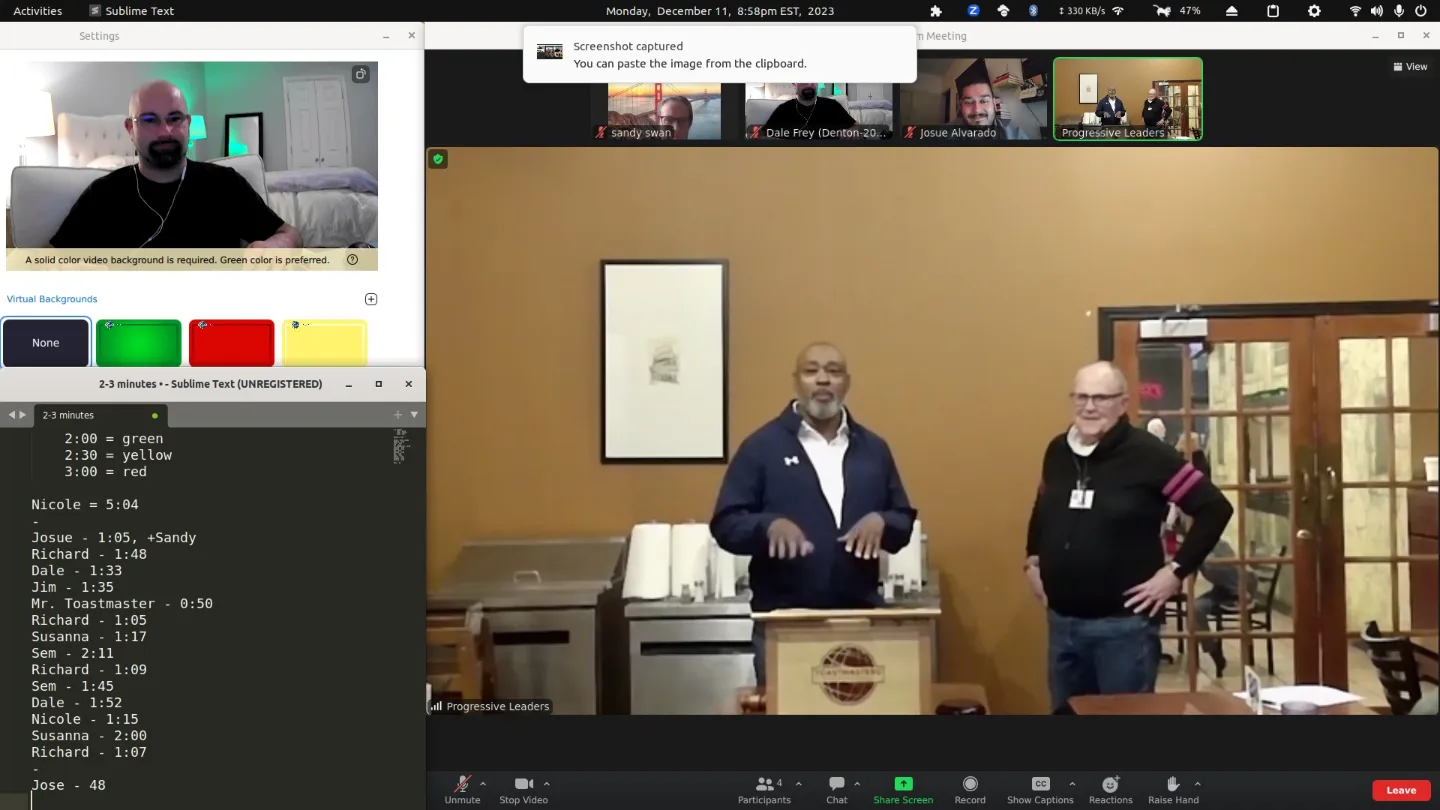Open the extensions puzzle icon in the top bar

[936, 11]
